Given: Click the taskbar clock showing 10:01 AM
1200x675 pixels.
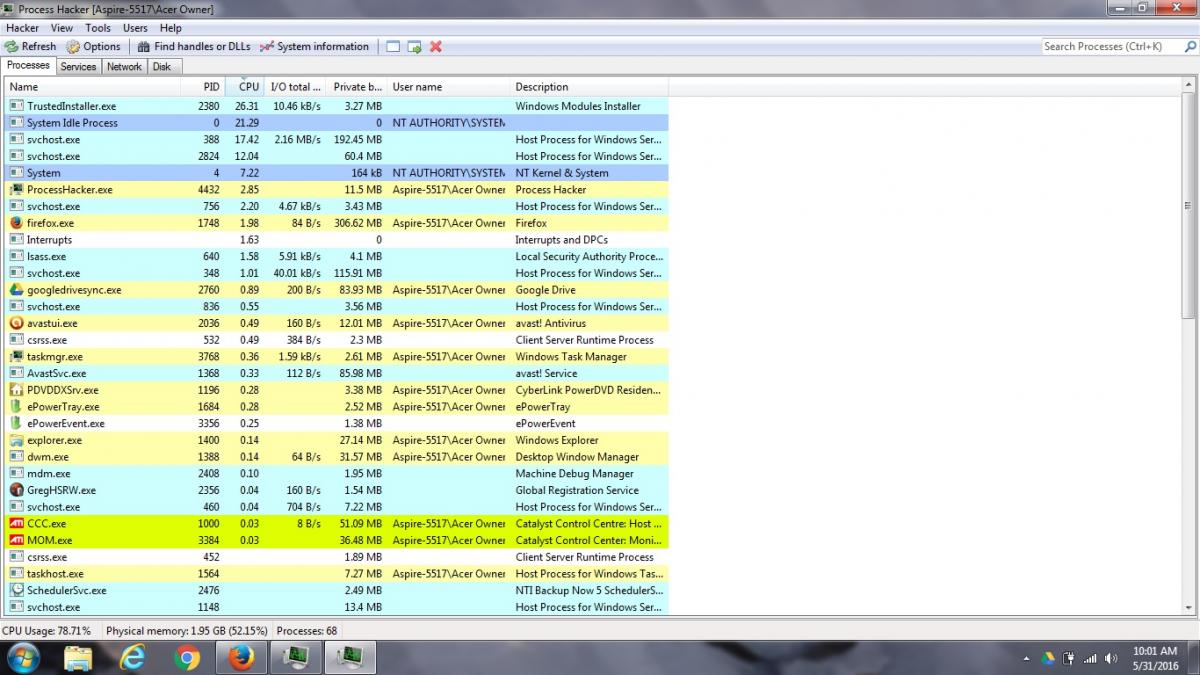Looking at the screenshot, I should (1156, 658).
